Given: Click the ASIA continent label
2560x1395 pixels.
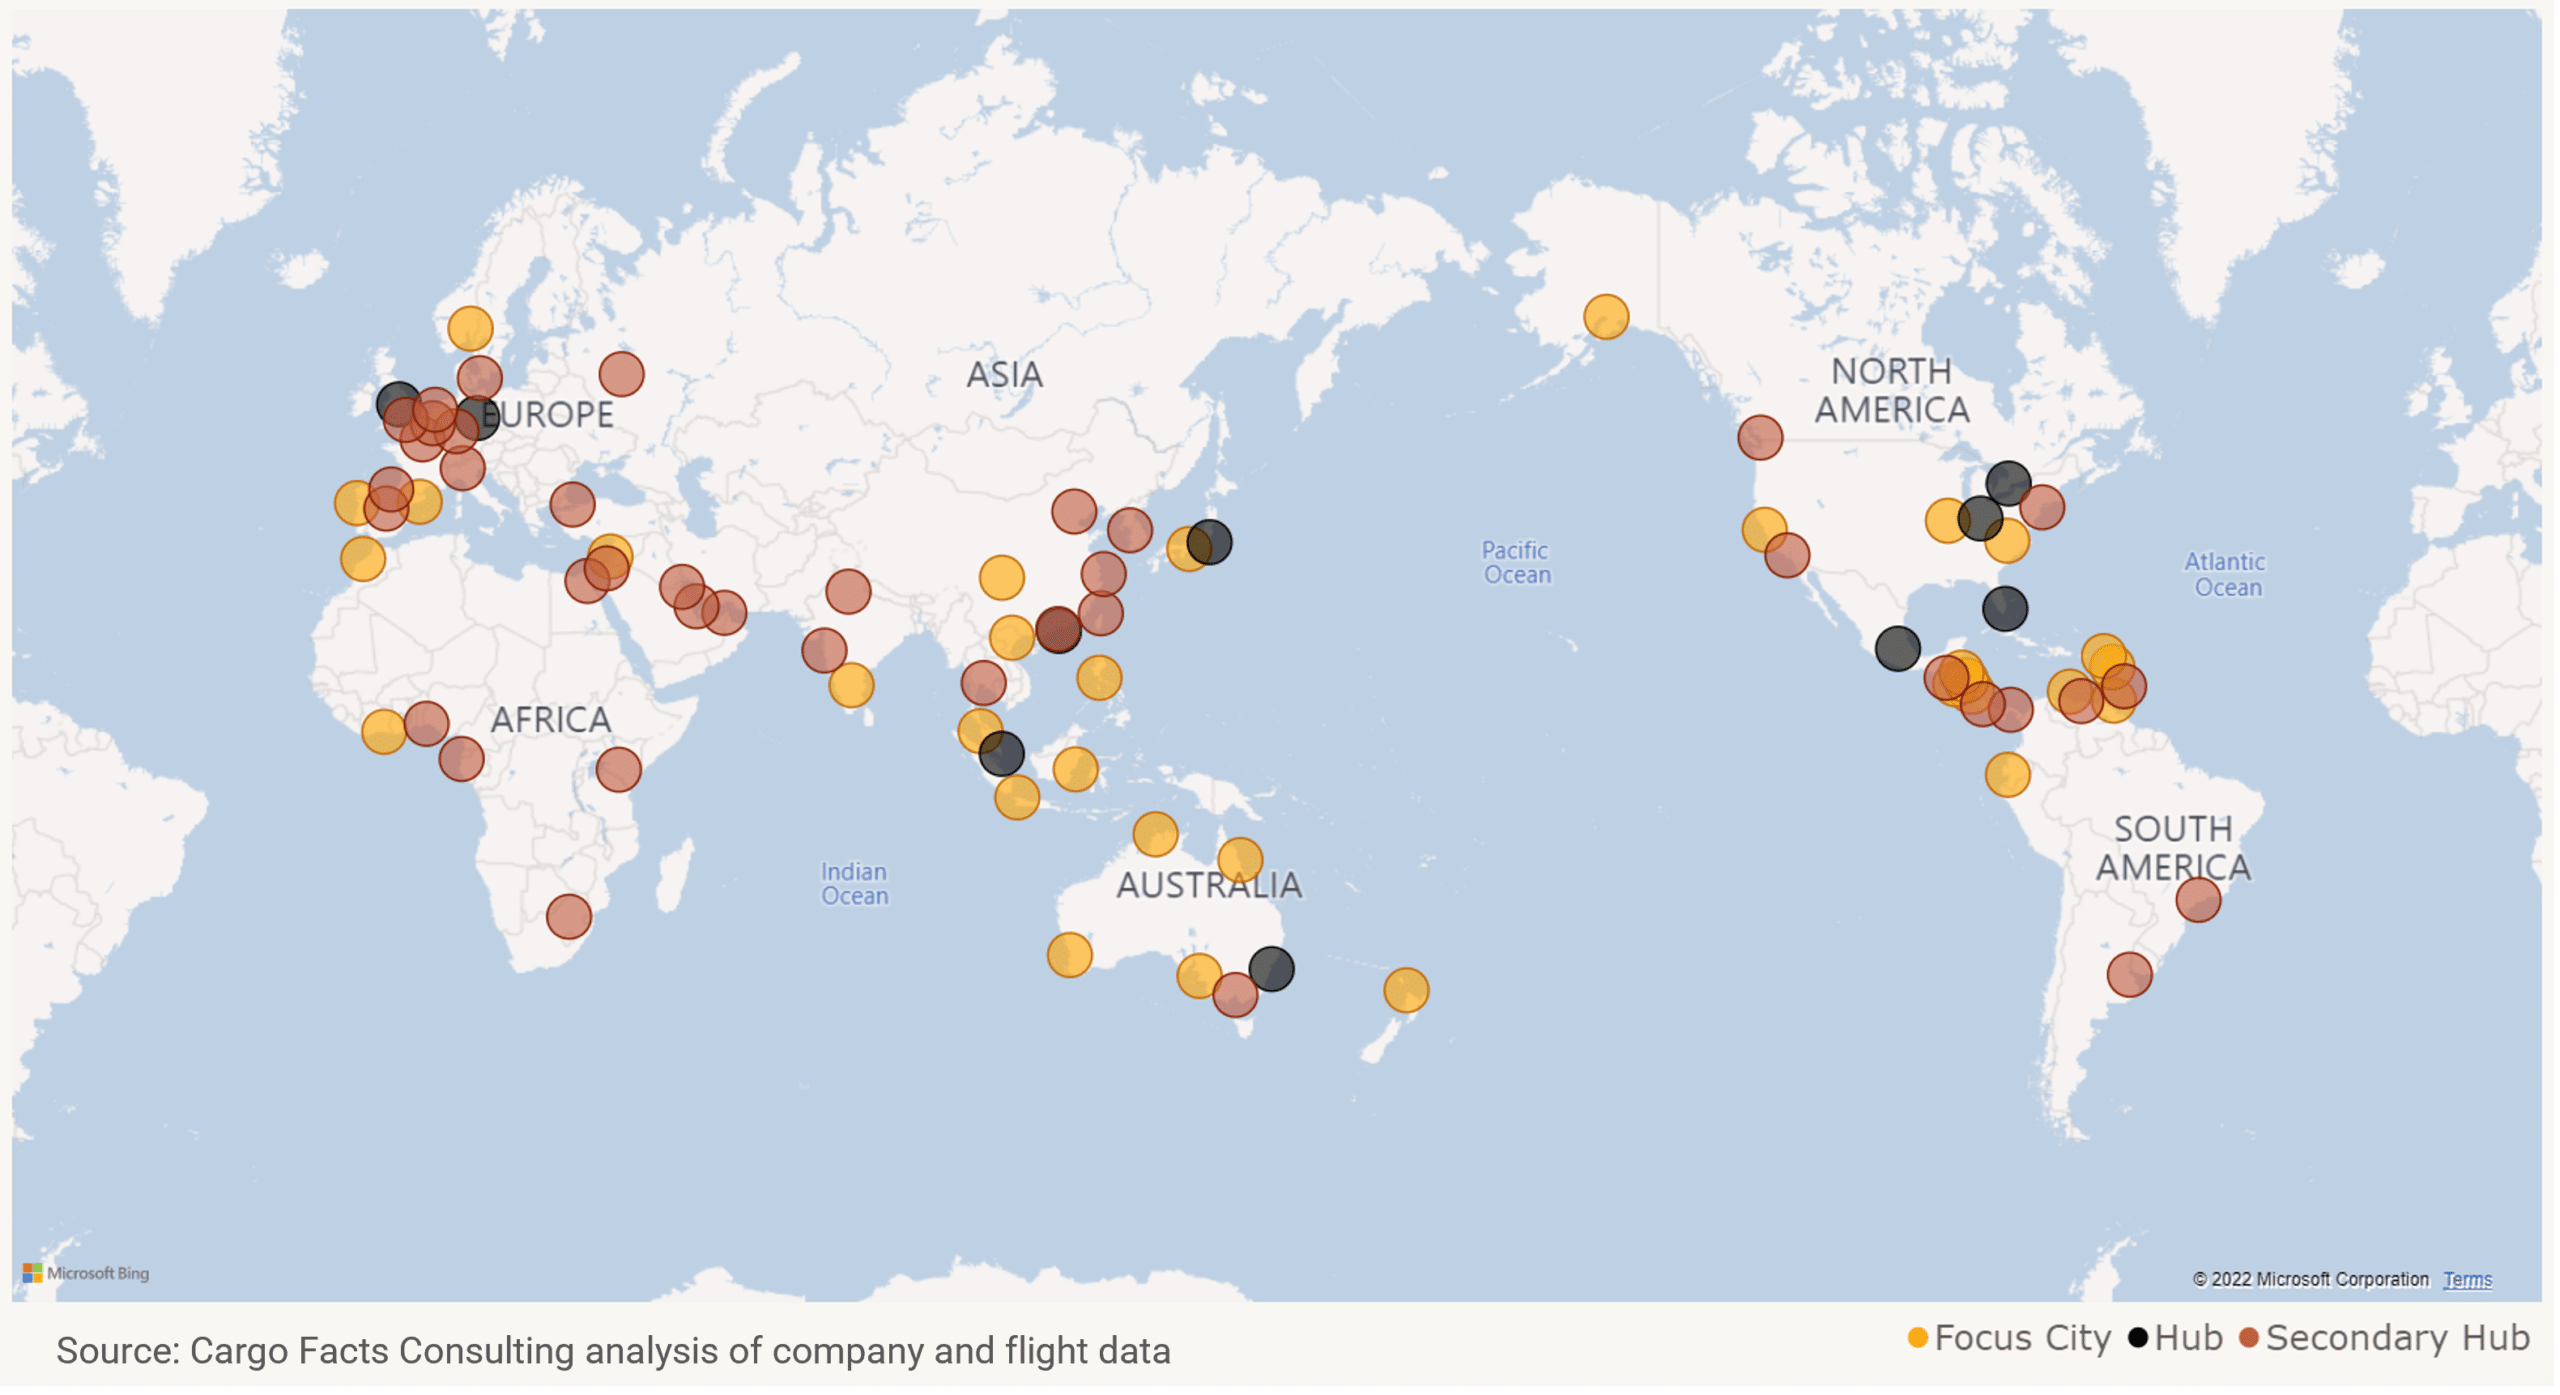Looking at the screenshot, I should pyautogui.click(x=1006, y=376).
